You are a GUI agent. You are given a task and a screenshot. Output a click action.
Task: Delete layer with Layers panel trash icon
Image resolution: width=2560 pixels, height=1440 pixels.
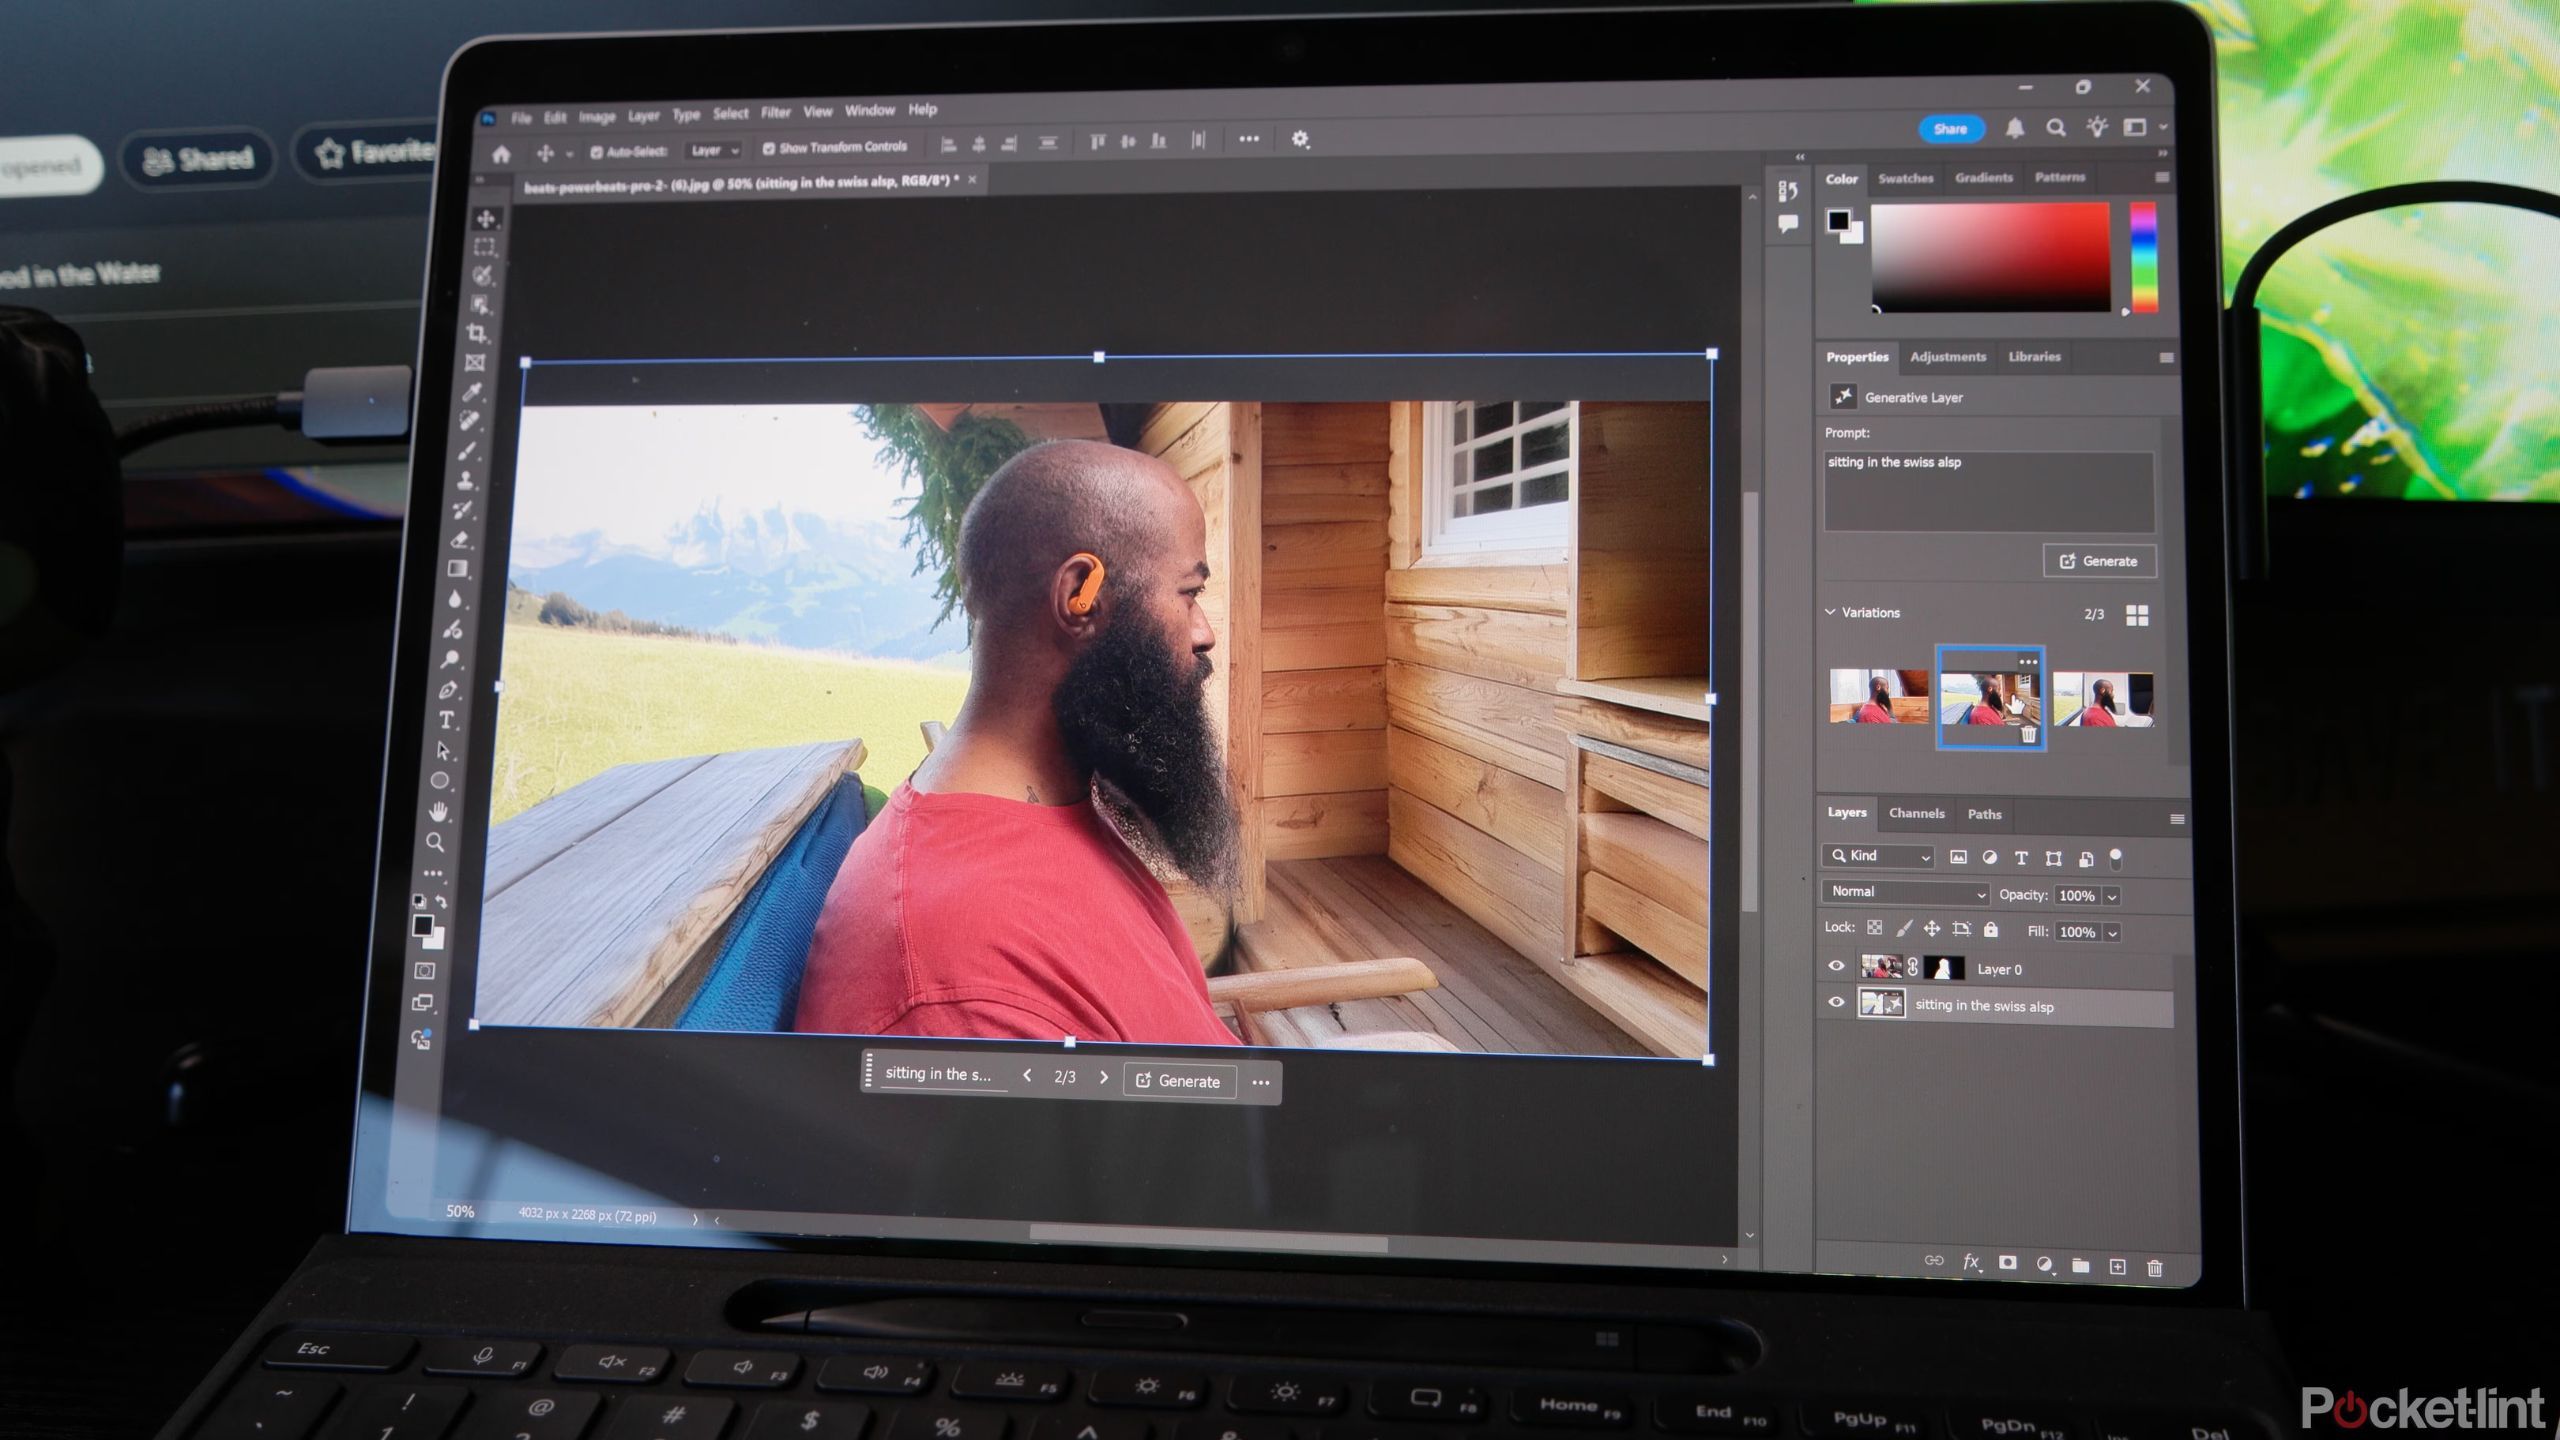click(x=2155, y=1267)
